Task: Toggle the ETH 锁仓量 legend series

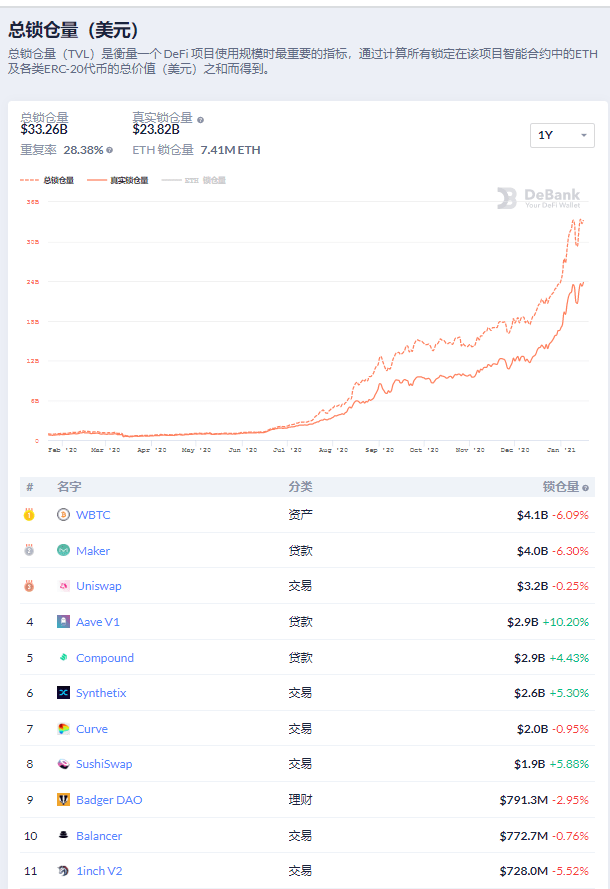Action: point(194,180)
